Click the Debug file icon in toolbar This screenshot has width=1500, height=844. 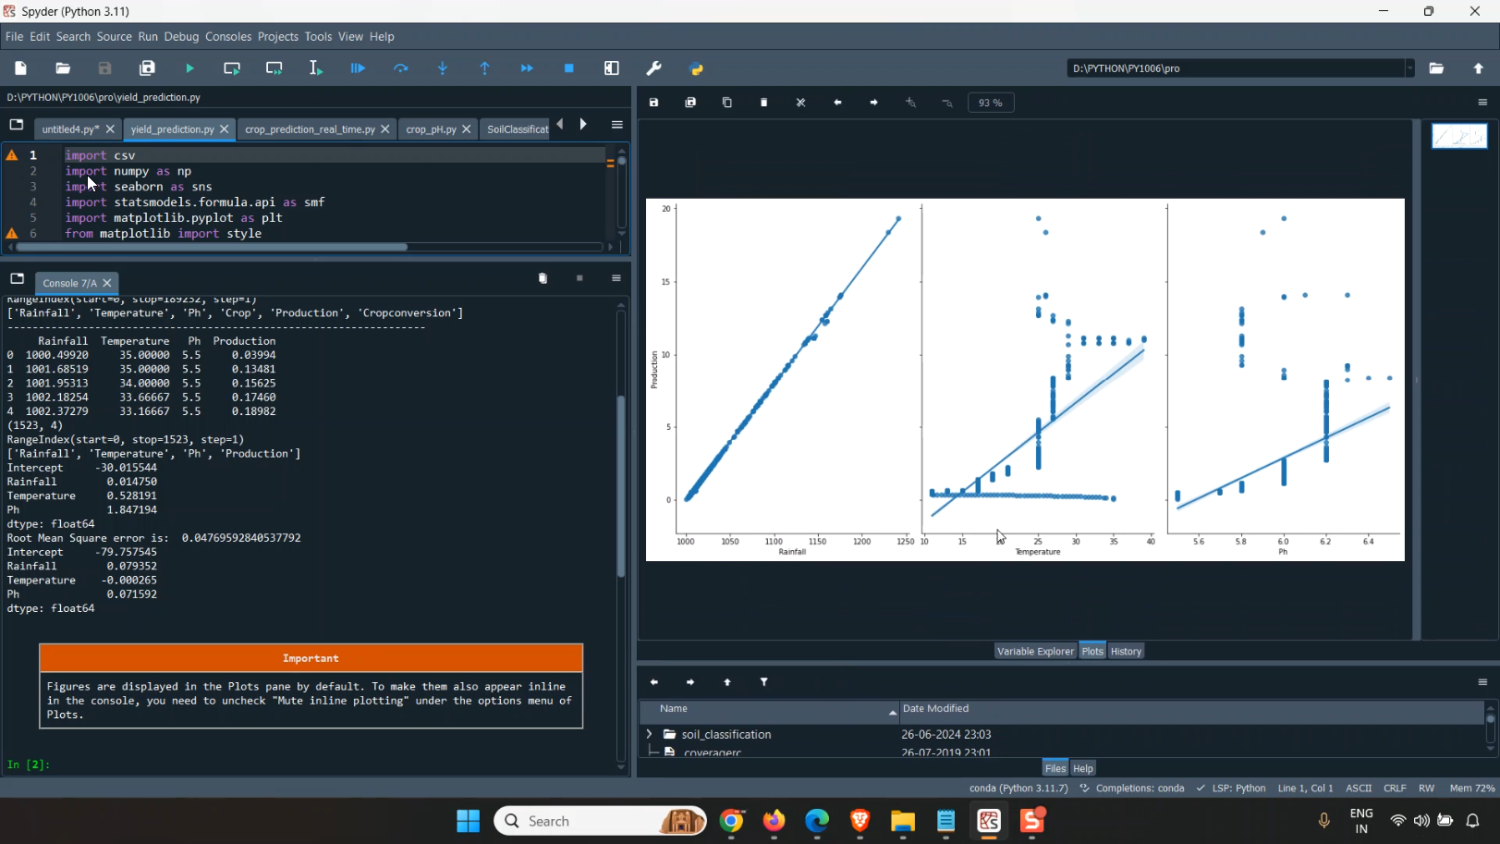tap(358, 68)
